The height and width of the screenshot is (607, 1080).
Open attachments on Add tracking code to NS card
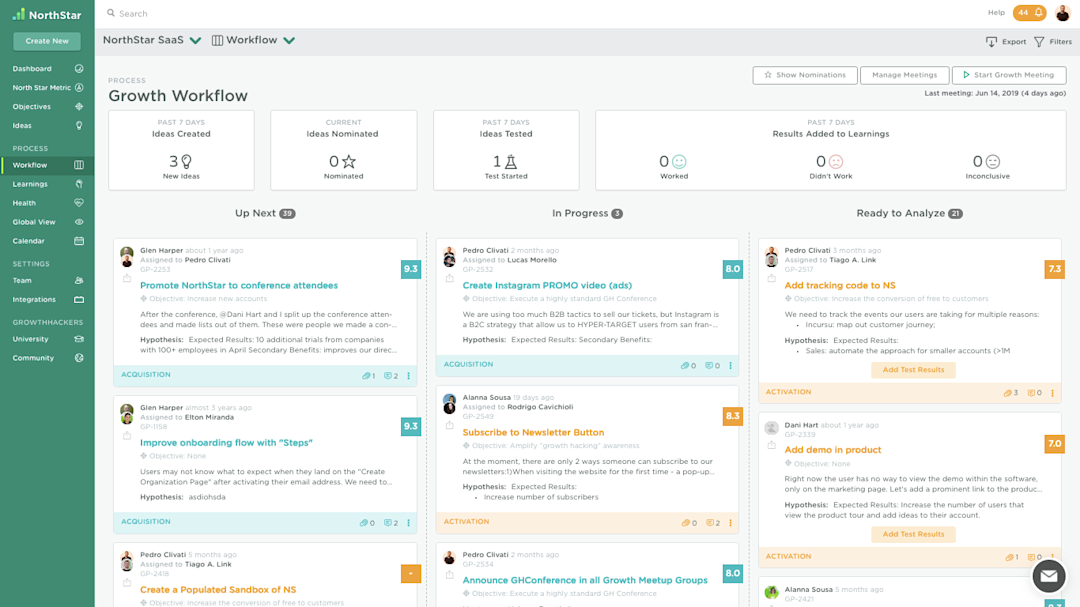1011,393
